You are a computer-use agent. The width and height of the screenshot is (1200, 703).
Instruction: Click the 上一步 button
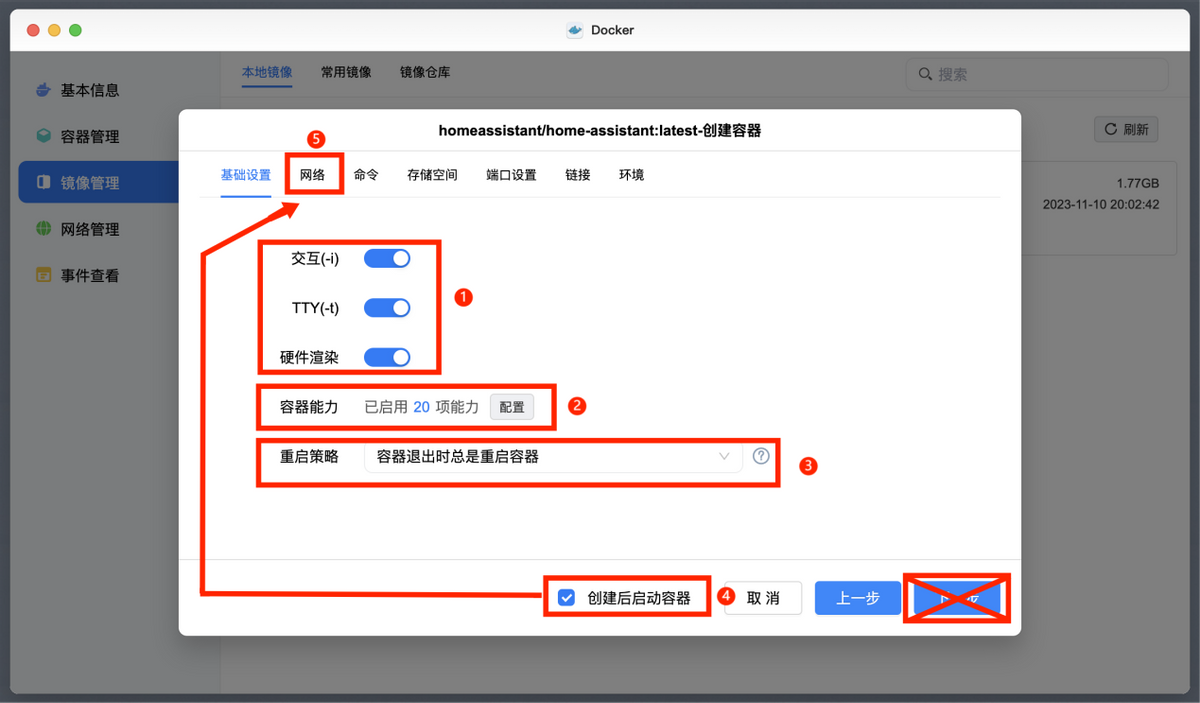858,598
